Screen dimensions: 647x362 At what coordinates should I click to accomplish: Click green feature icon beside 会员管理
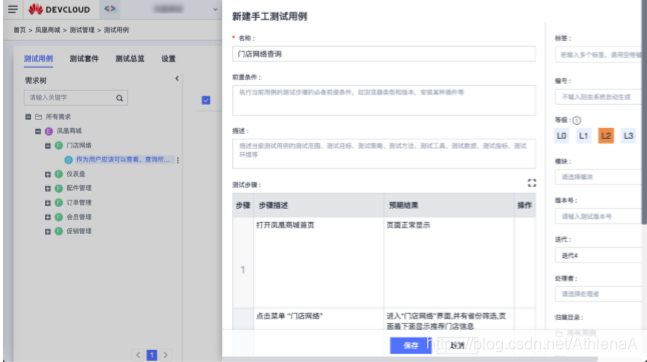click(59, 217)
